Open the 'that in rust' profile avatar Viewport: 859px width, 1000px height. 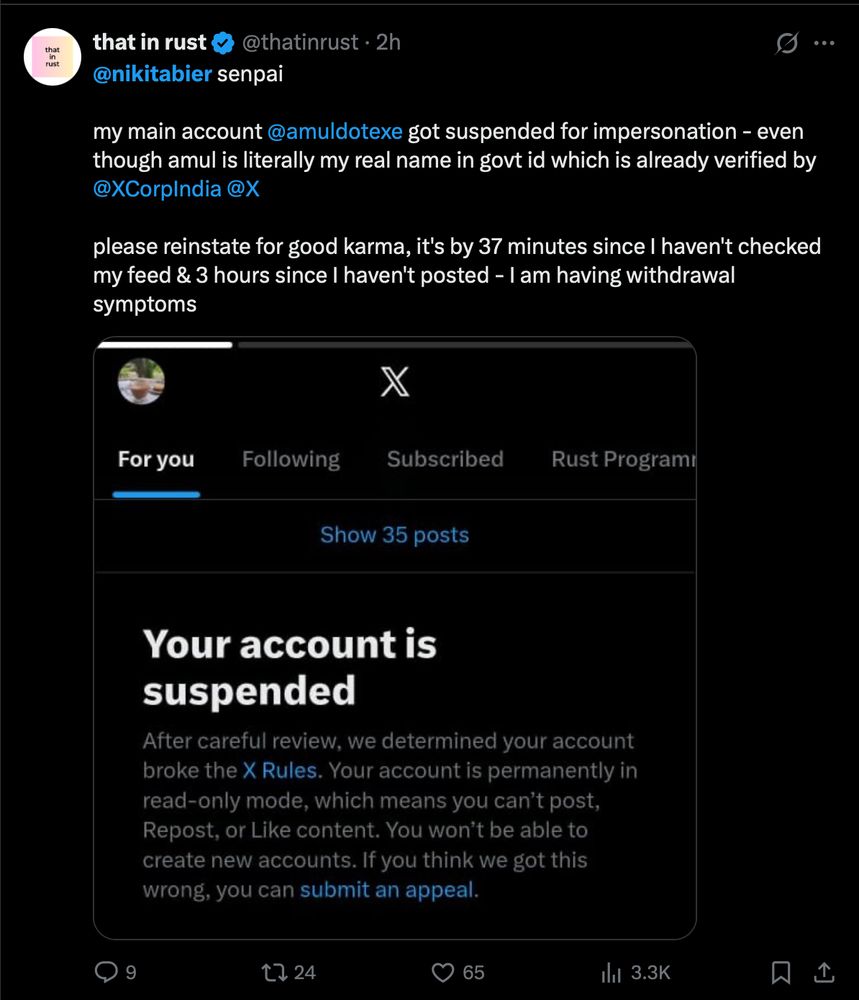52,57
